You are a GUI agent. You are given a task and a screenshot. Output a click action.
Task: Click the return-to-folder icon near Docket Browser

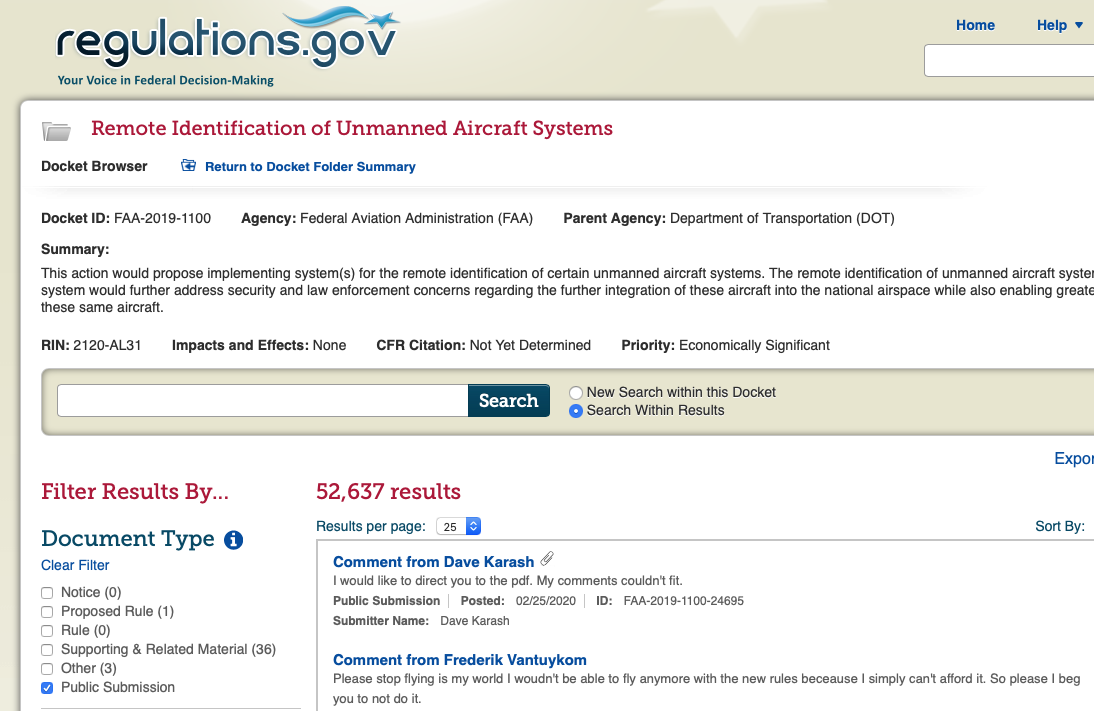188,165
